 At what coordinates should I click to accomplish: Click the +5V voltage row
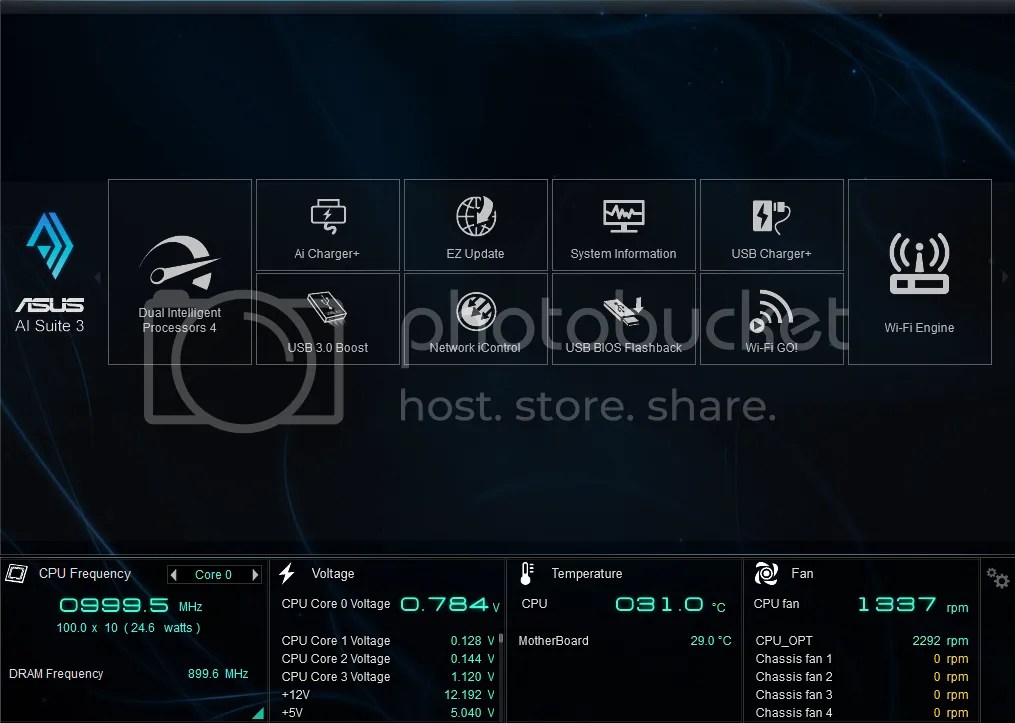[388, 713]
